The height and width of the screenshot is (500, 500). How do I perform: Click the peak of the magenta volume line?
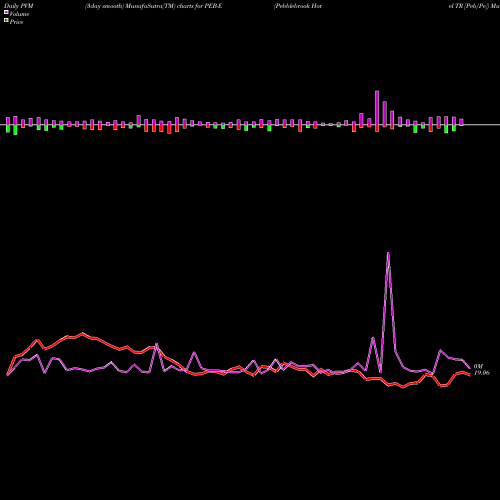tap(388, 253)
